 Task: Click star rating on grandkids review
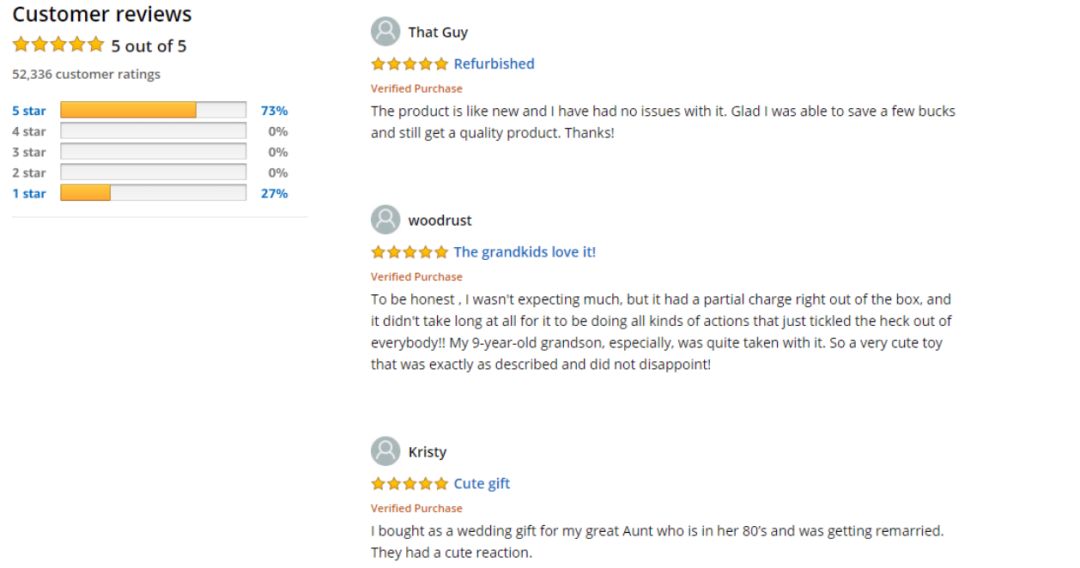click(410, 252)
